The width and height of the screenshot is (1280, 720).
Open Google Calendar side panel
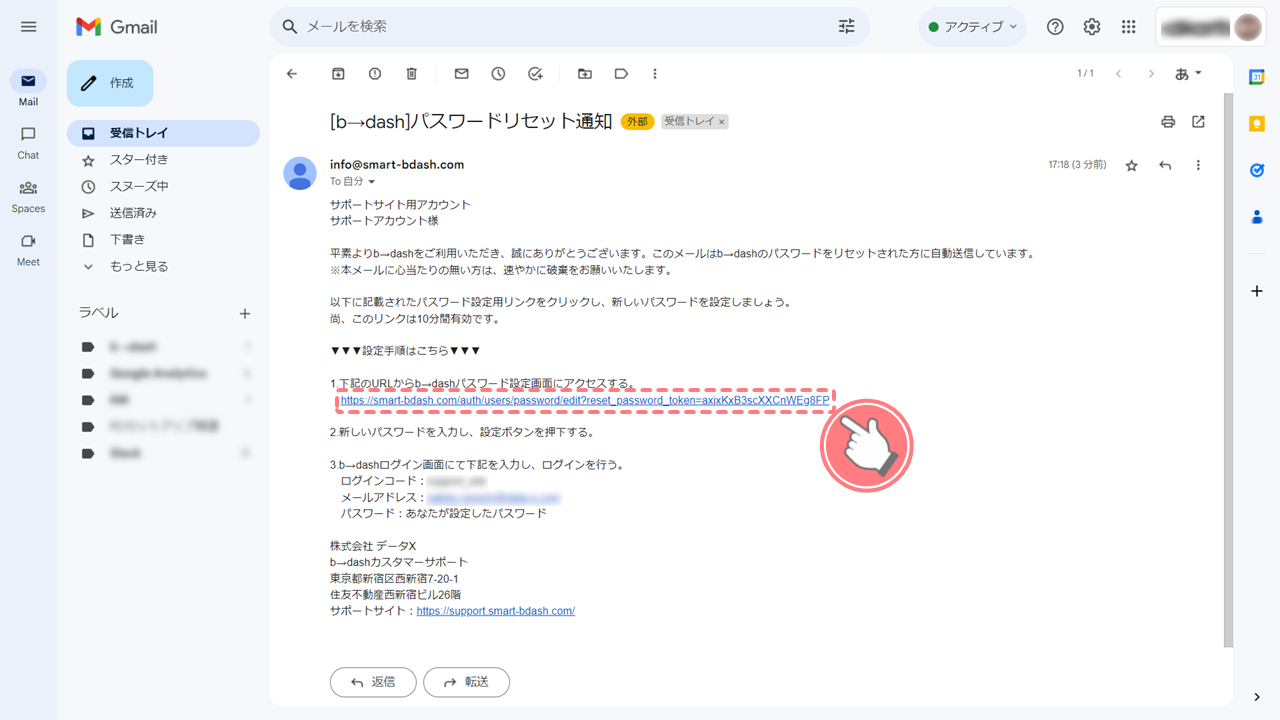tap(1257, 77)
